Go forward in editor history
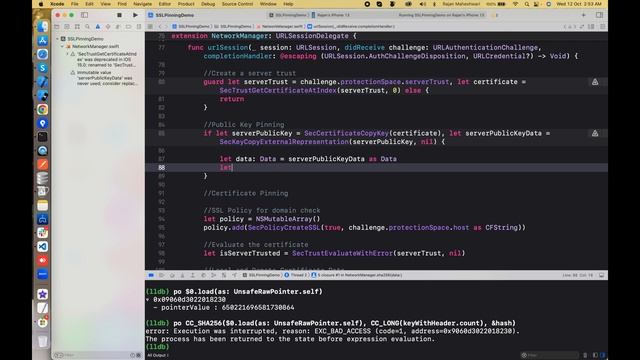 point(167,27)
